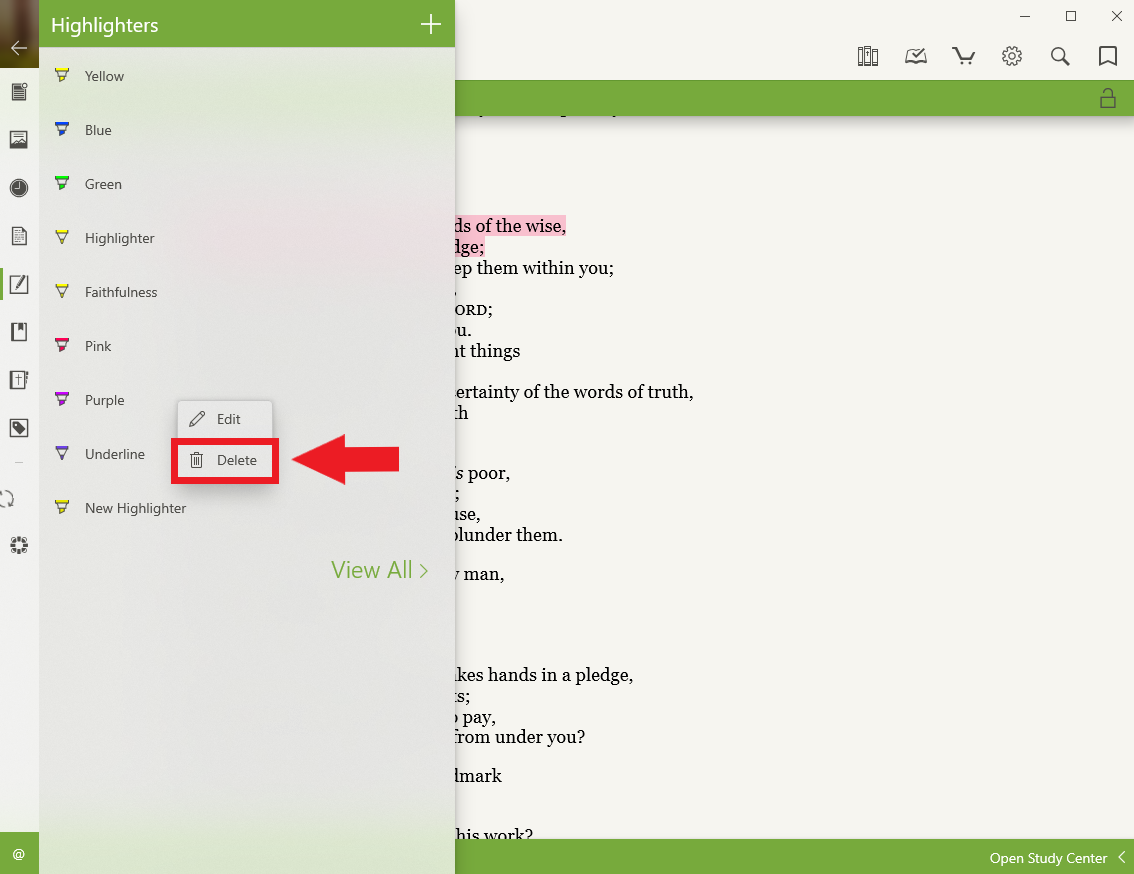This screenshot has height=874, width=1134.
Task: Open the tags icon in sidebar
Action: point(19,428)
